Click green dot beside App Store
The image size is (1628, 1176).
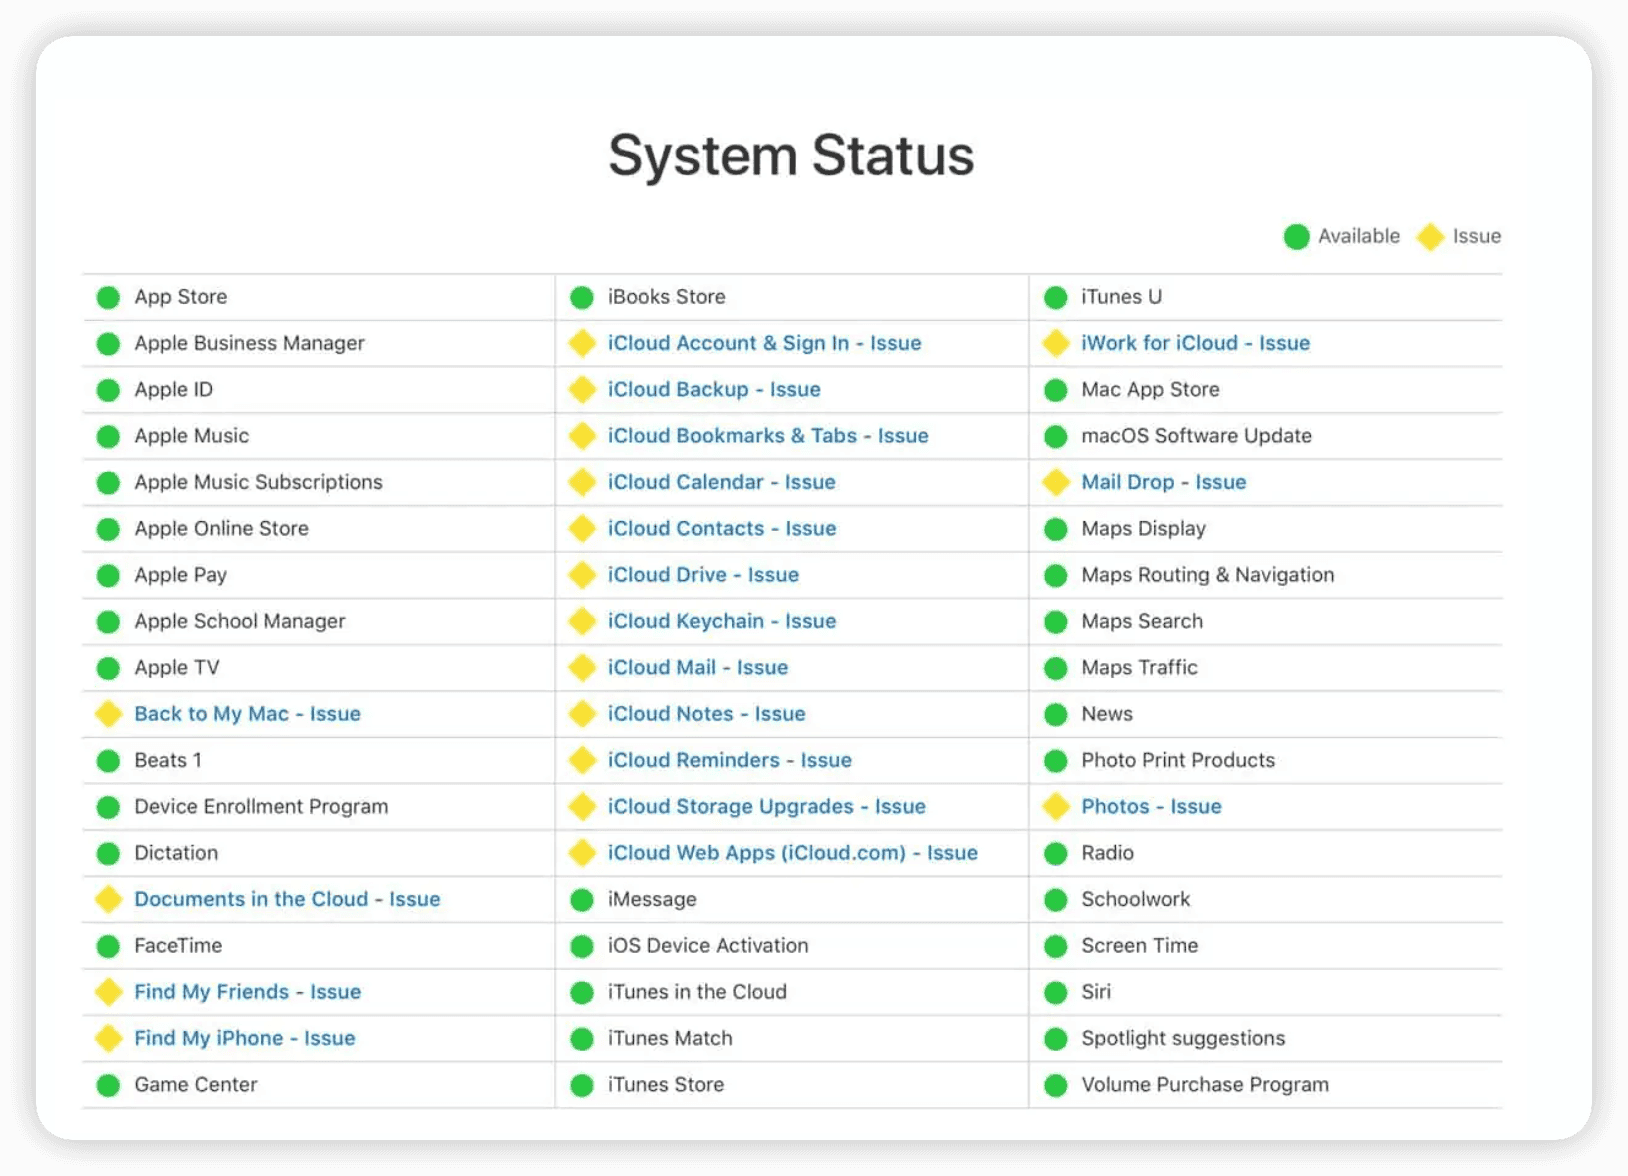click(108, 298)
